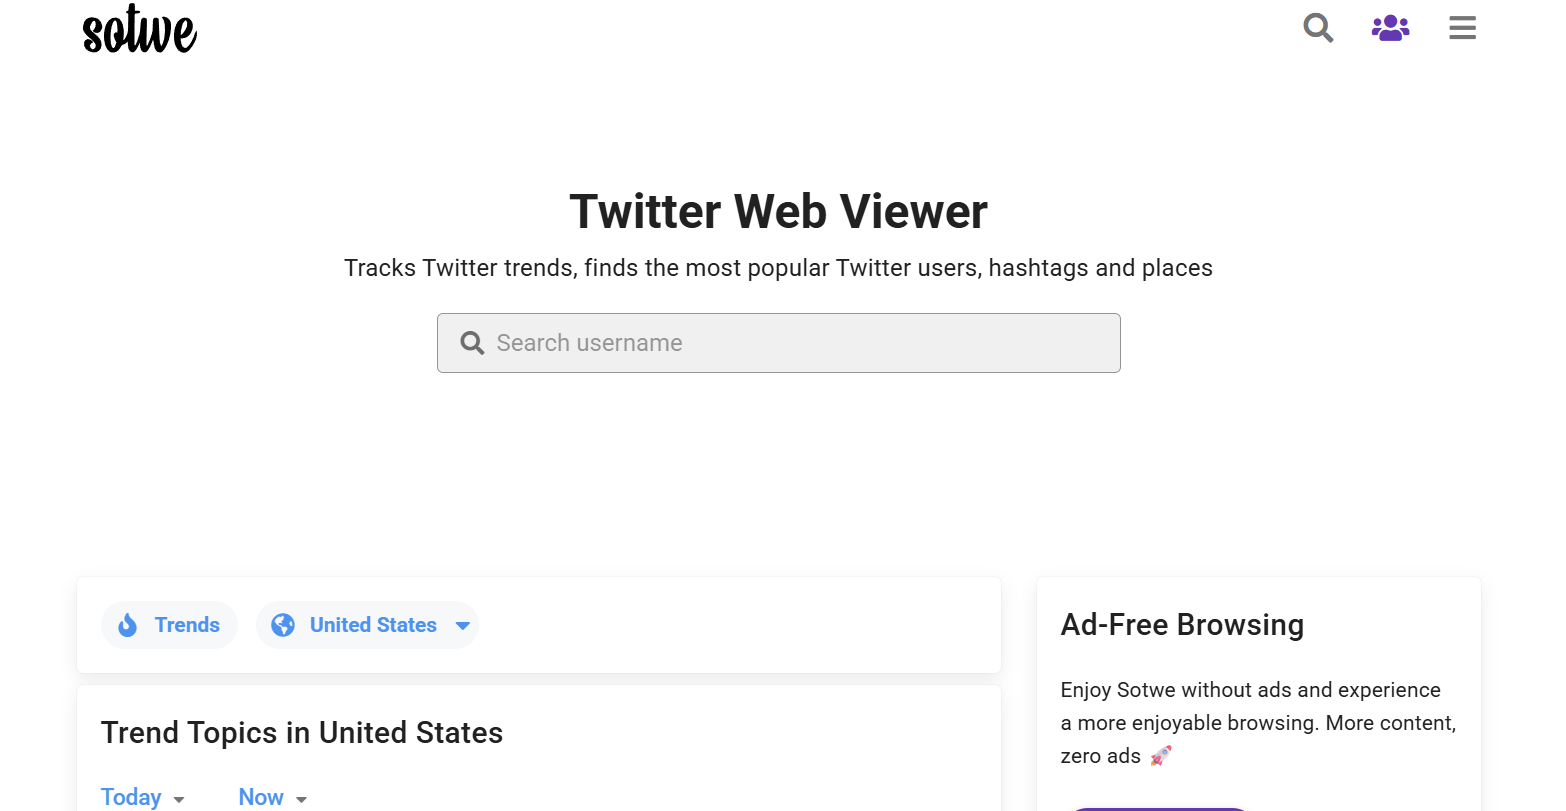Open the purple users group icon
The width and height of the screenshot is (1566, 811).
1390,28
